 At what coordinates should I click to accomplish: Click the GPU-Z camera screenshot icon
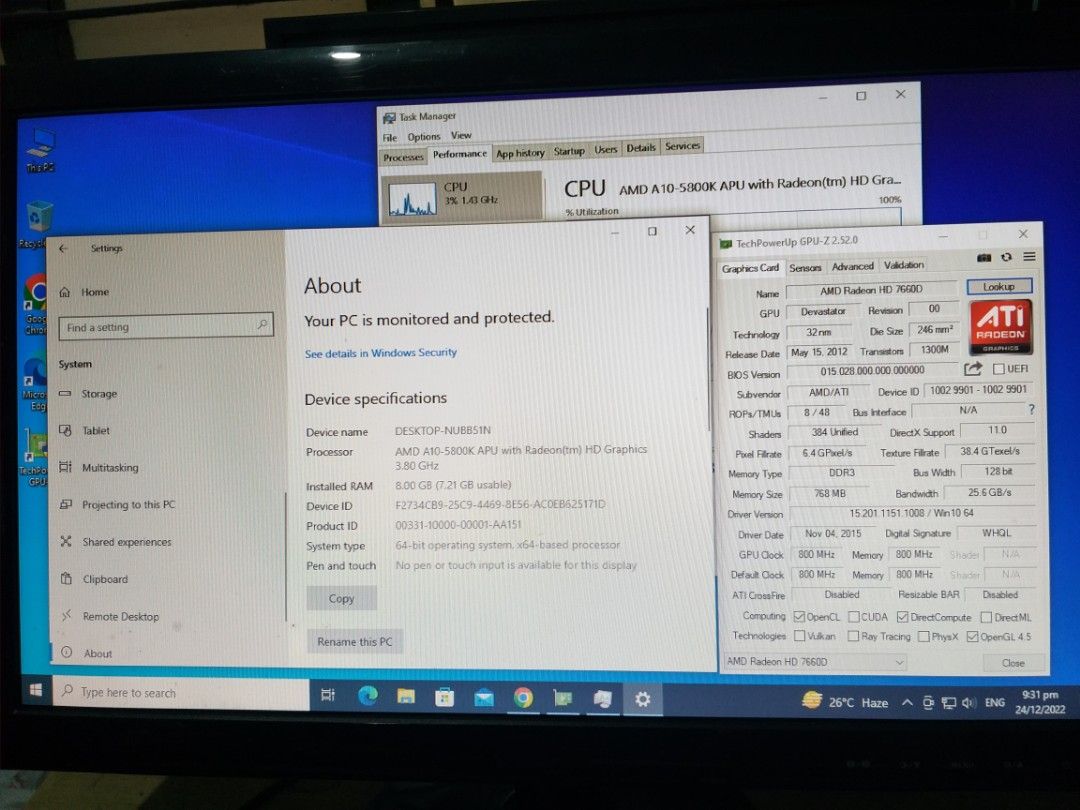tap(983, 257)
